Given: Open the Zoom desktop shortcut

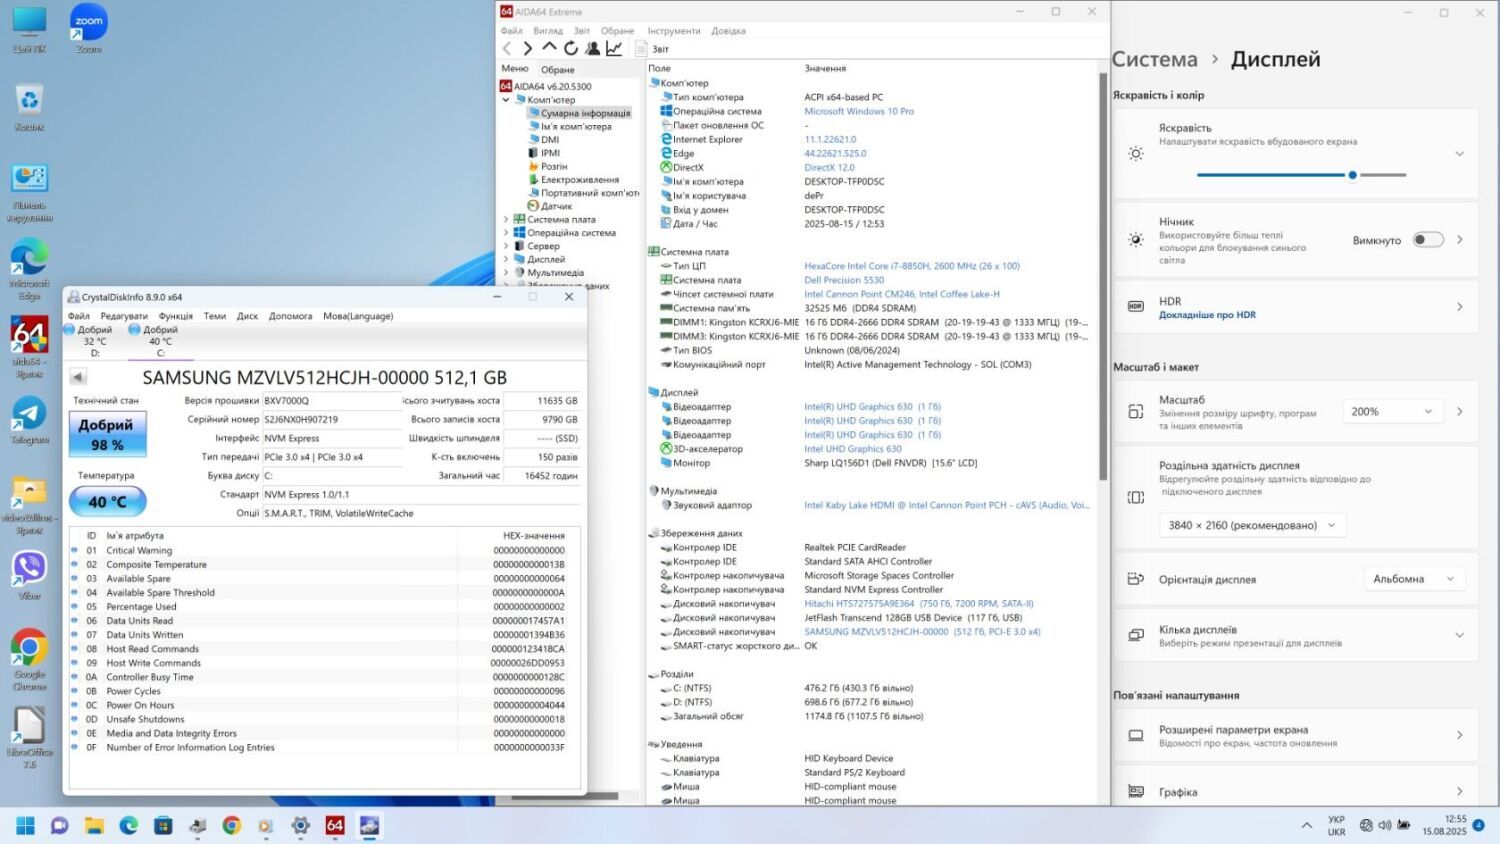Looking at the screenshot, I should point(89,24).
